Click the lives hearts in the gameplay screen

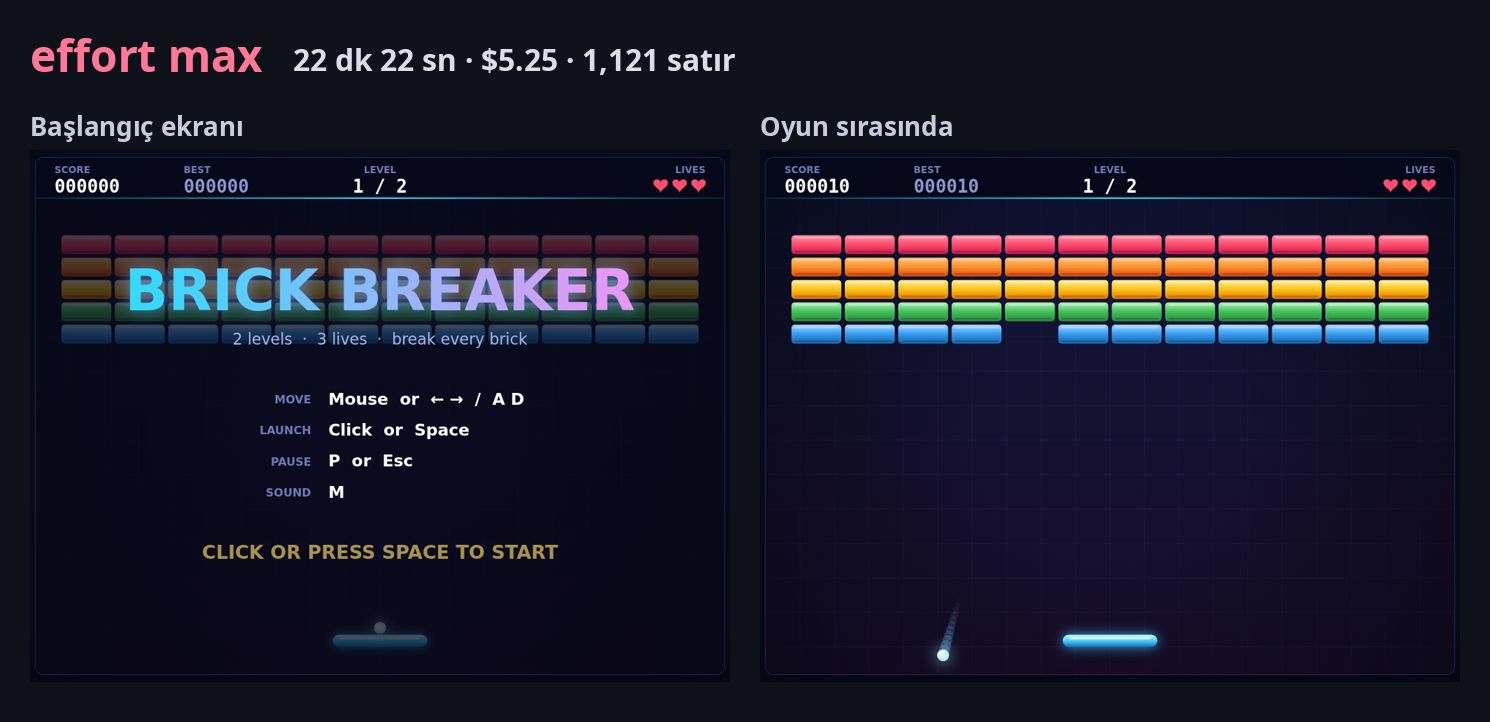tap(1410, 185)
